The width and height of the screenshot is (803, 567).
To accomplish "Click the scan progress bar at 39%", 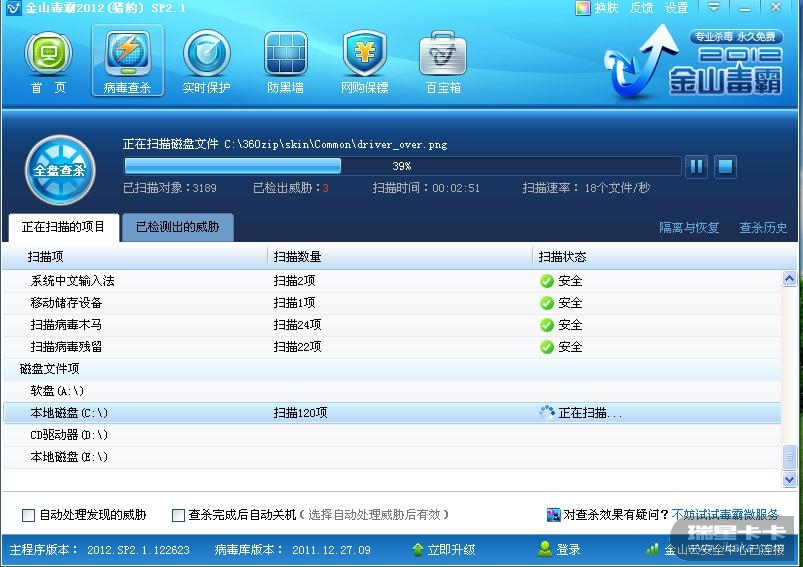I will pyautogui.click(x=402, y=166).
